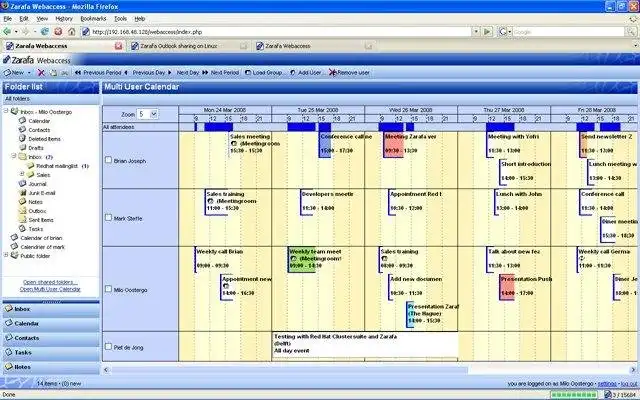640x400 pixels.
Task: Open the Edit menu
Action: (x=24, y=19)
